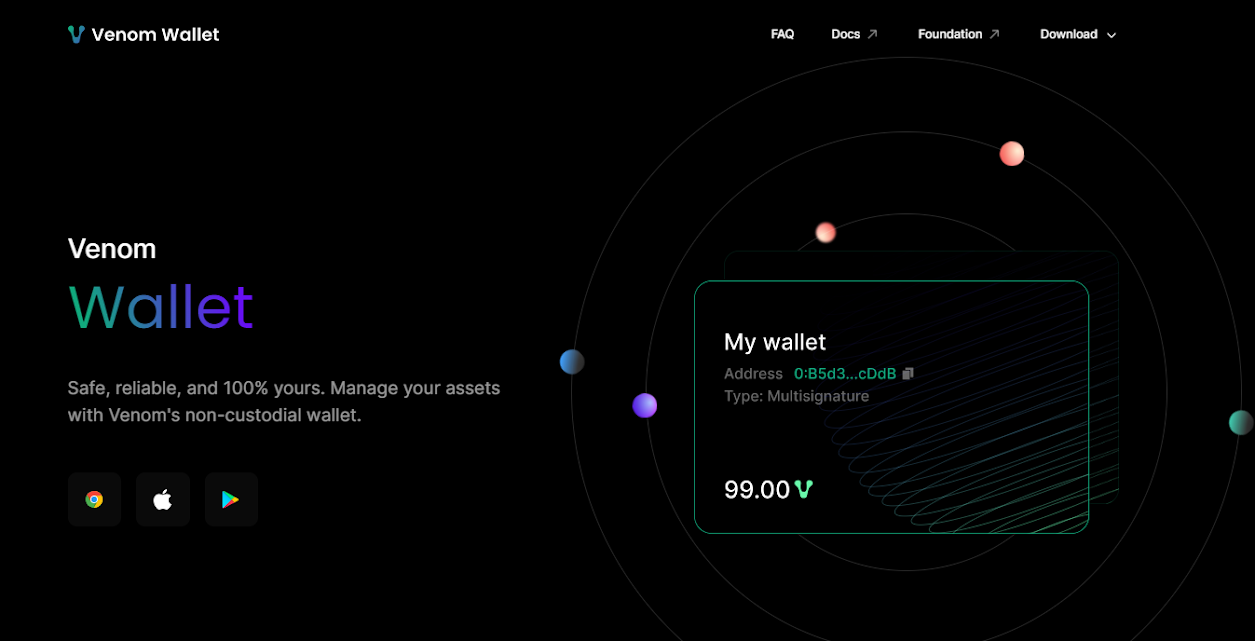Open the Apple App Store download button

click(163, 499)
